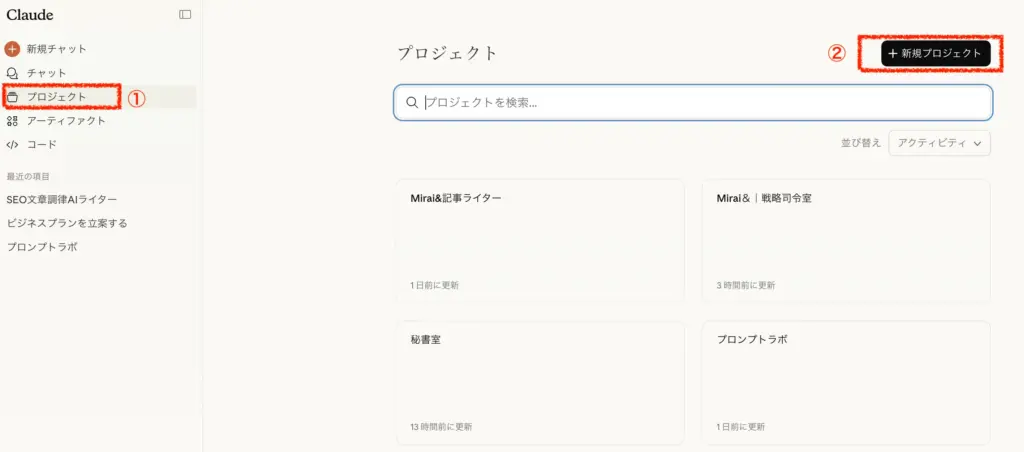Click the projects folder icon in sidebar
This screenshot has height=452, width=1024.
point(12,97)
